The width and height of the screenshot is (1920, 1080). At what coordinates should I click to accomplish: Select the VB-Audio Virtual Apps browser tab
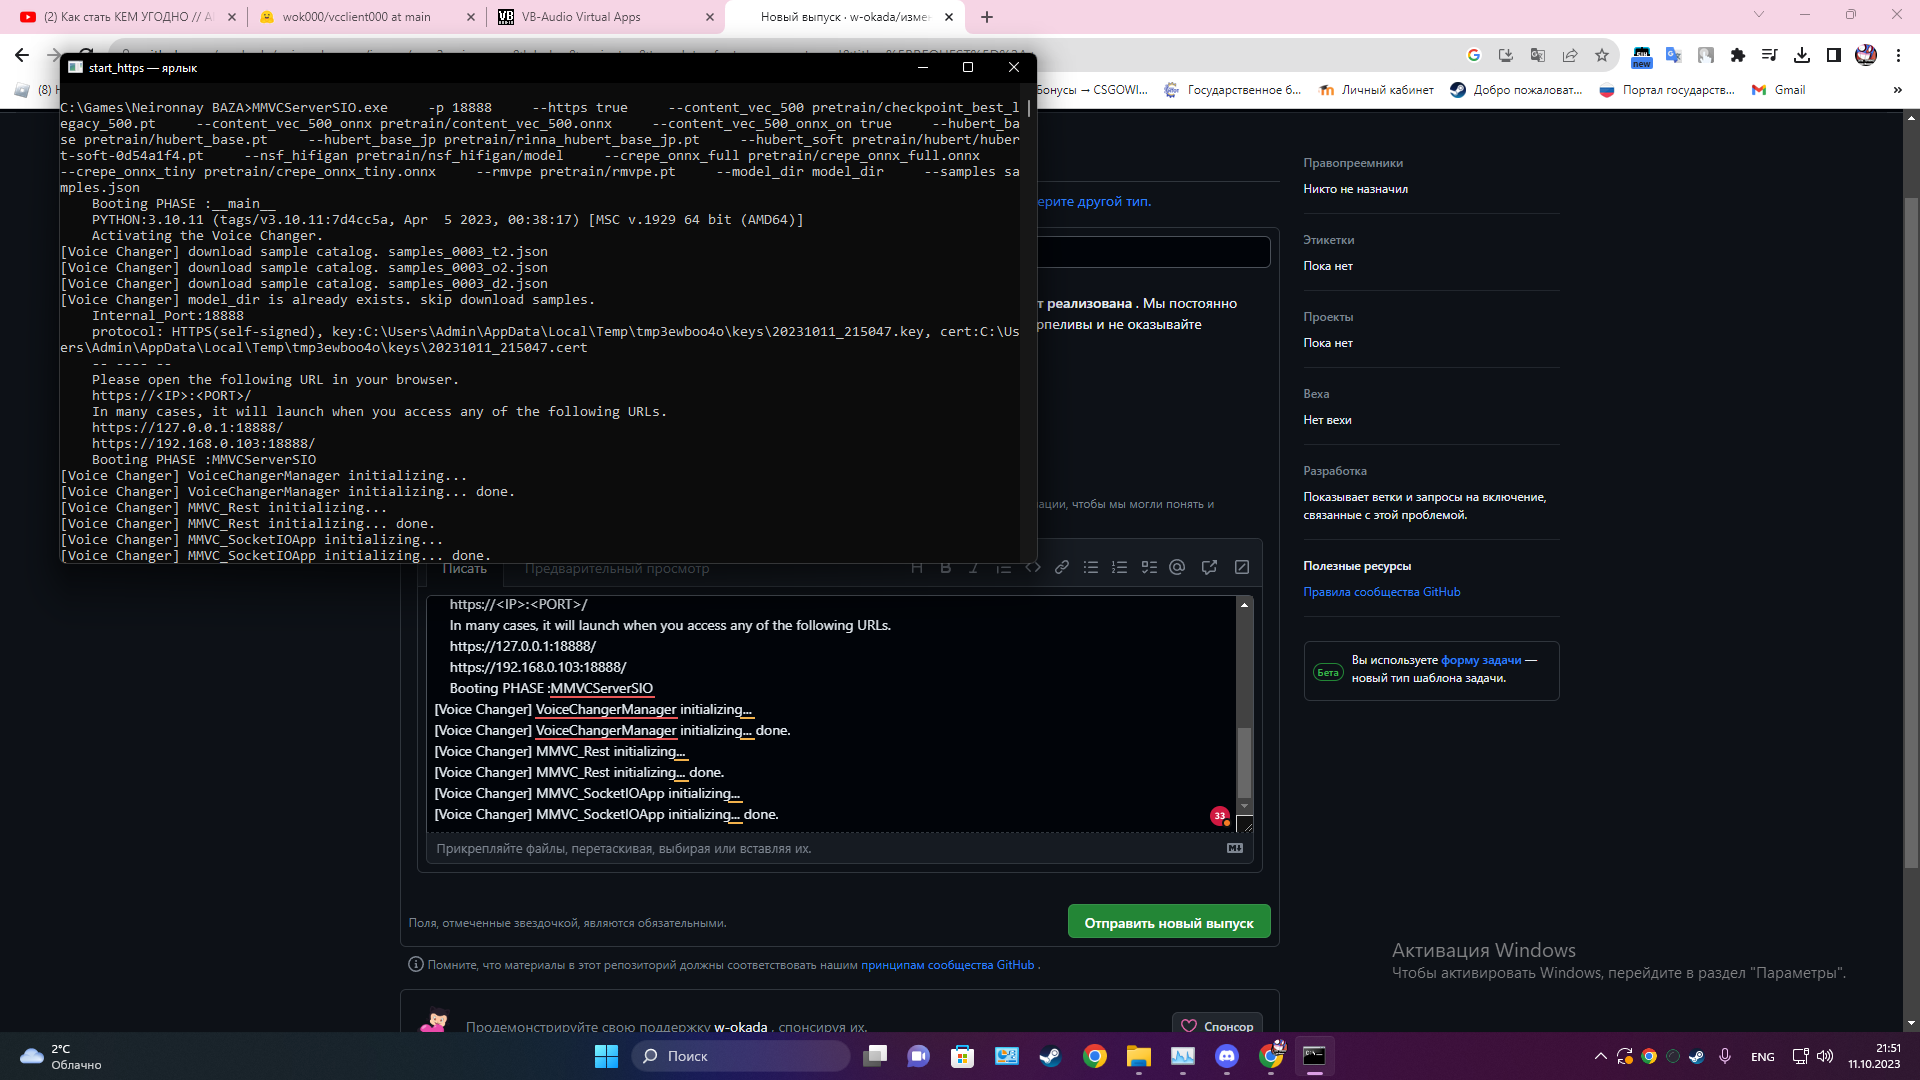(x=590, y=17)
